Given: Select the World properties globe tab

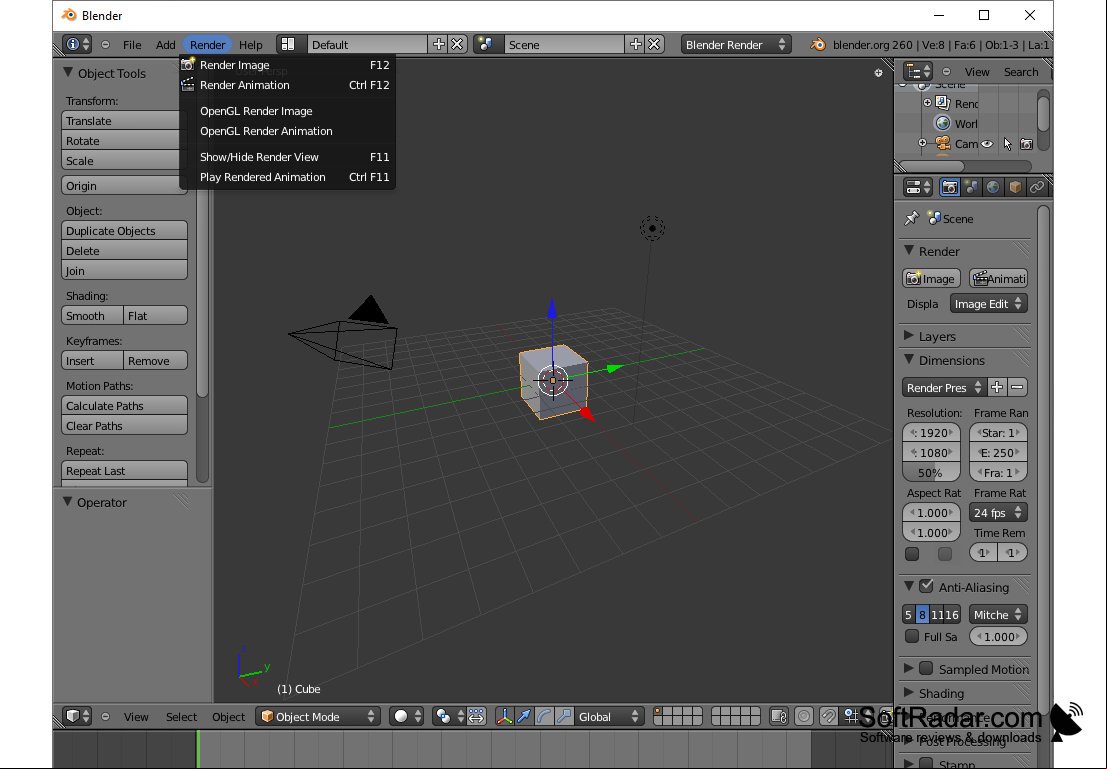Looking at the screenshot, I should (x=993, y=187).
